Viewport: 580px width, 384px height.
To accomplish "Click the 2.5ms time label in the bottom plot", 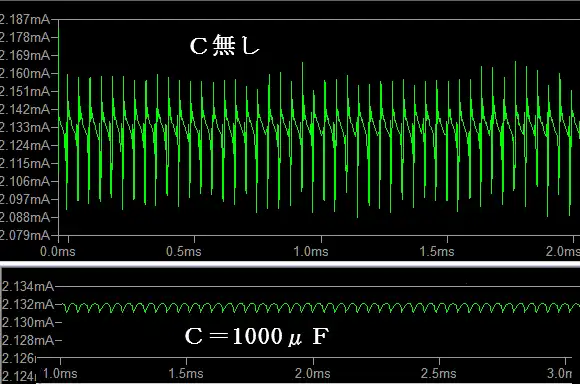I will click(x=439, y=373).
